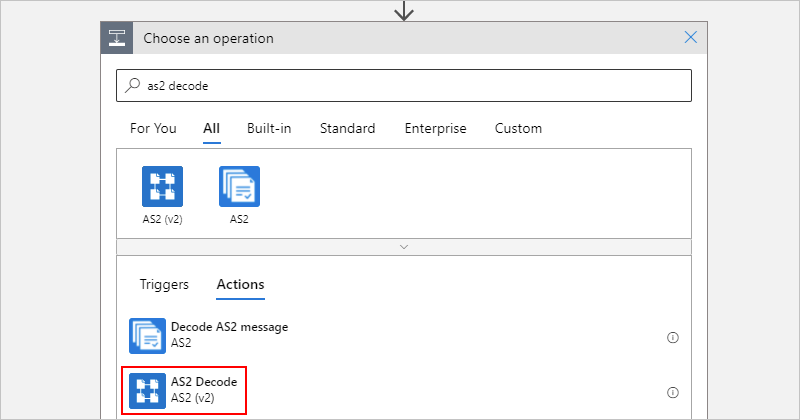
Task: Switch to the For You tab
Action: coord(153,128)
